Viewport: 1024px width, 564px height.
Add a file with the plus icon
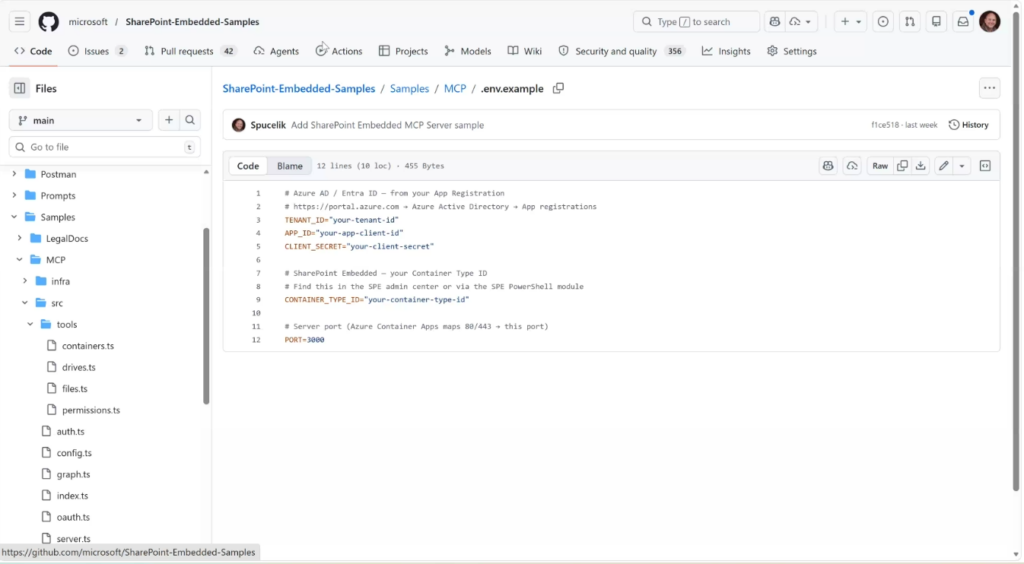click(168, 120)
